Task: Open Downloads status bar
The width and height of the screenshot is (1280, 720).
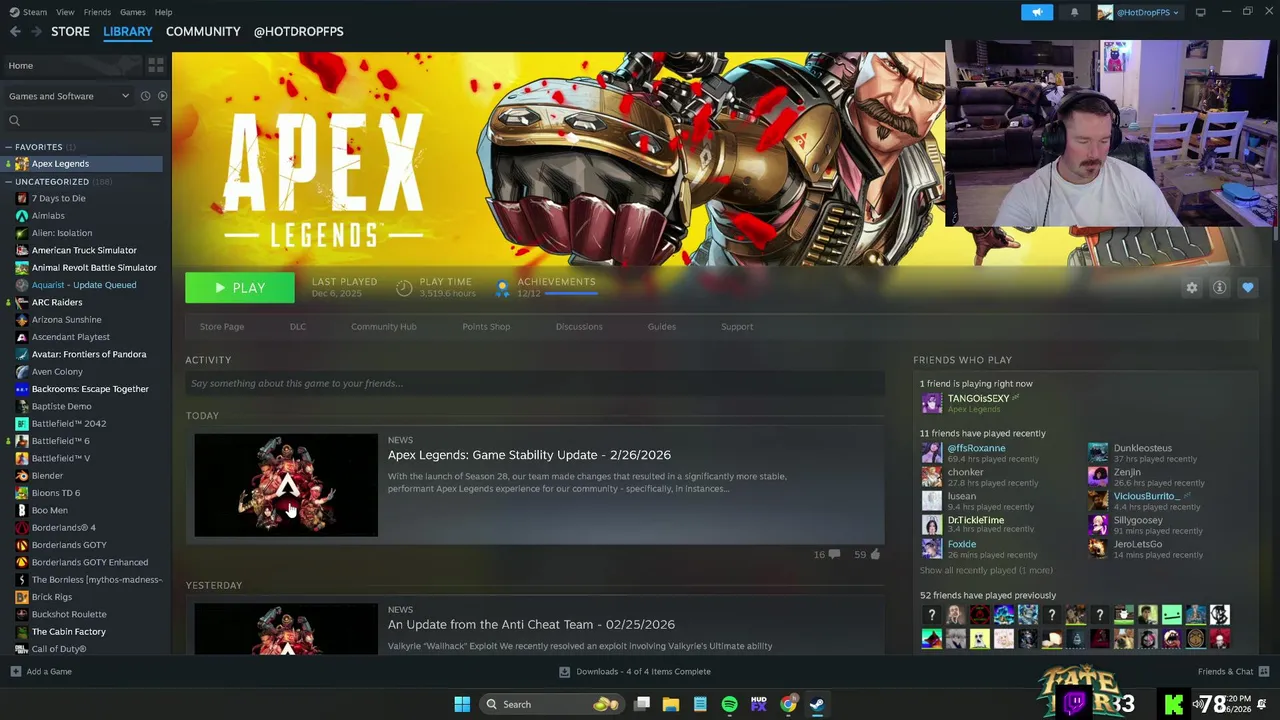Action: 634,672
